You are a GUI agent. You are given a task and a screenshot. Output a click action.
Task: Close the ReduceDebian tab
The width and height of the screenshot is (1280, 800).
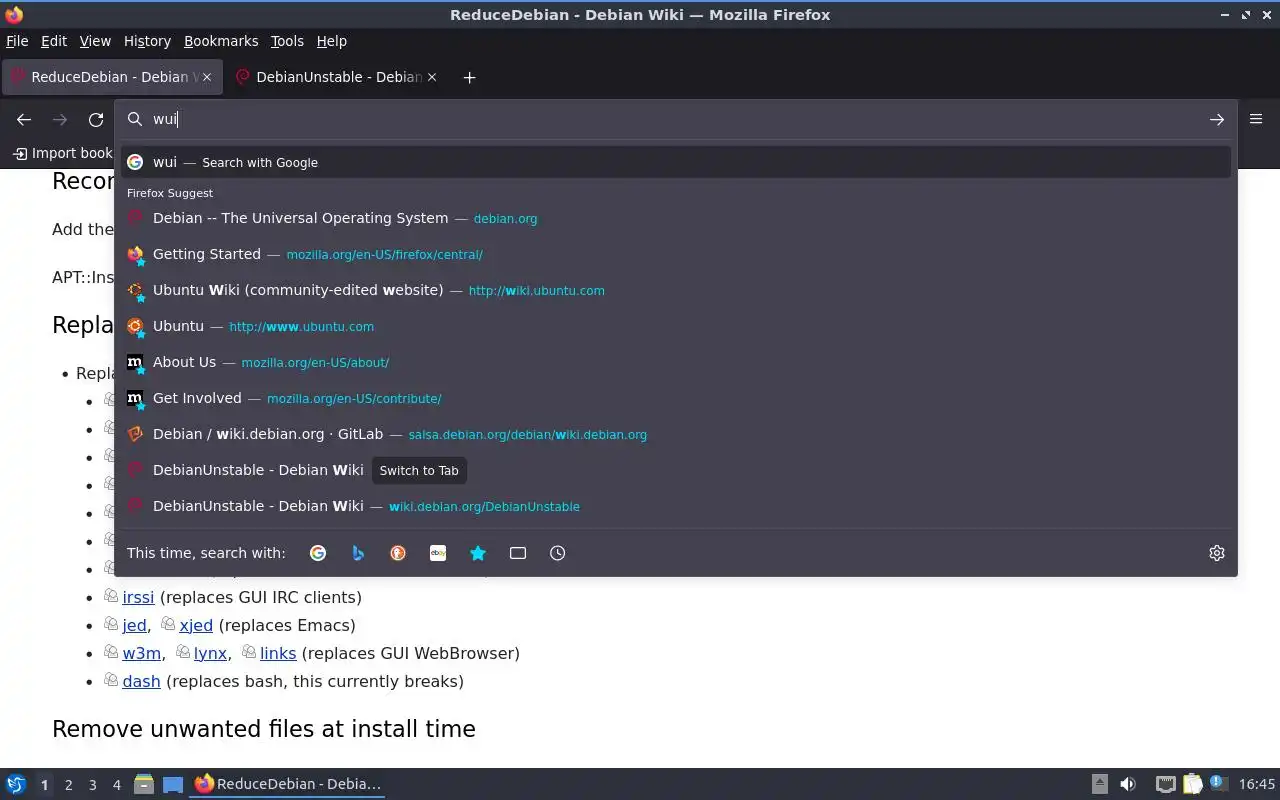point(207,77)
